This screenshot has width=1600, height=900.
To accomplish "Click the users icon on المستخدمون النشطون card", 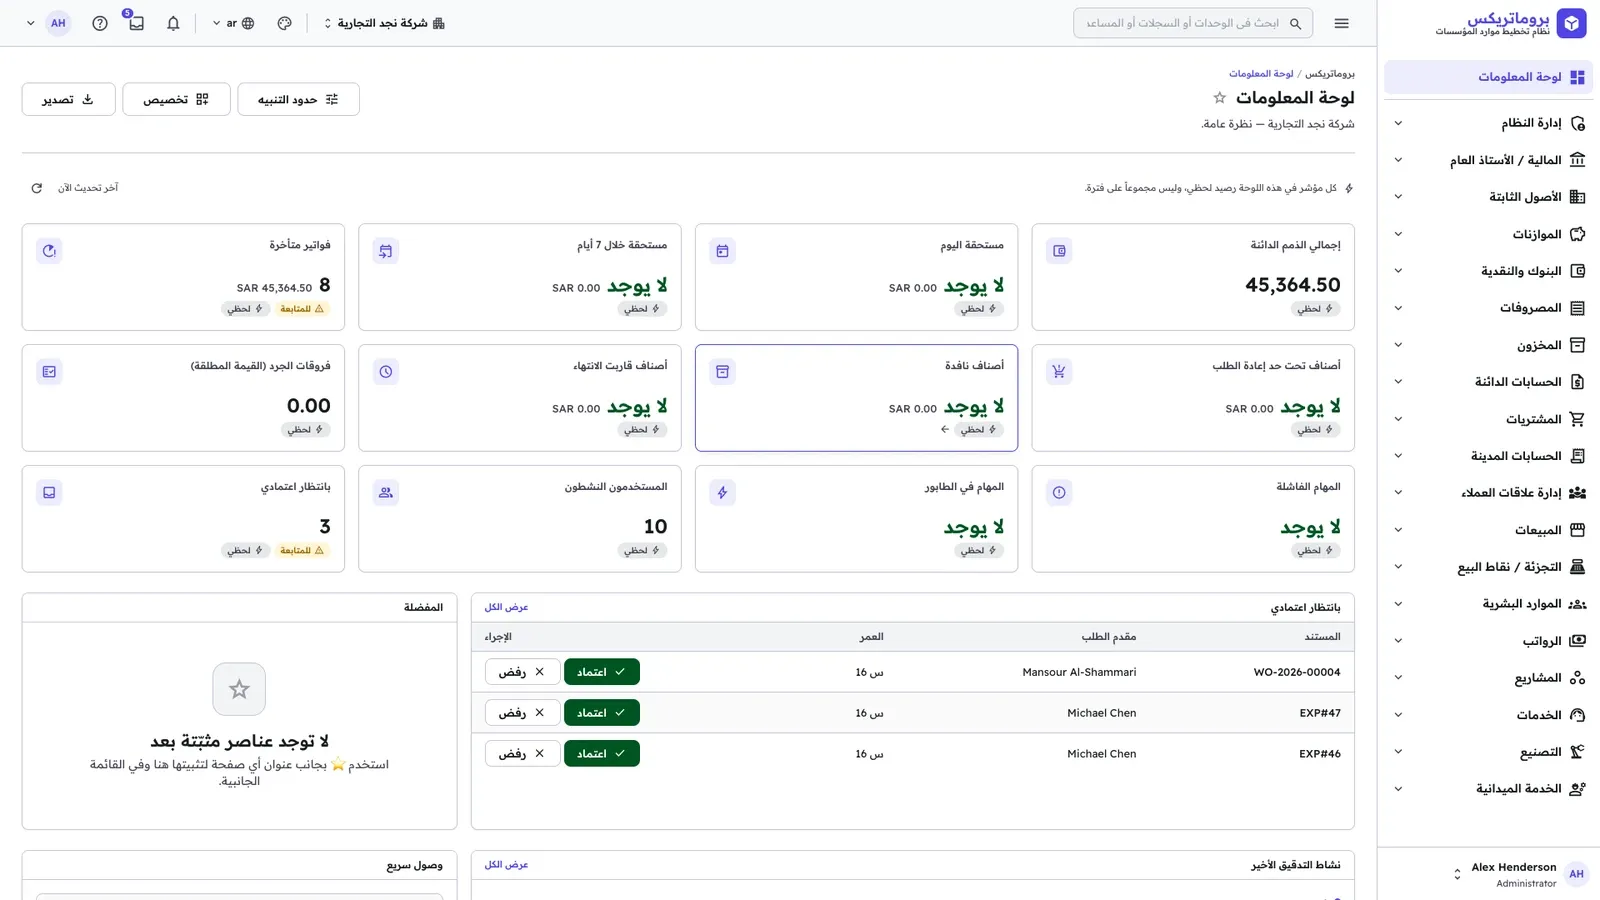I will (386, 493).
